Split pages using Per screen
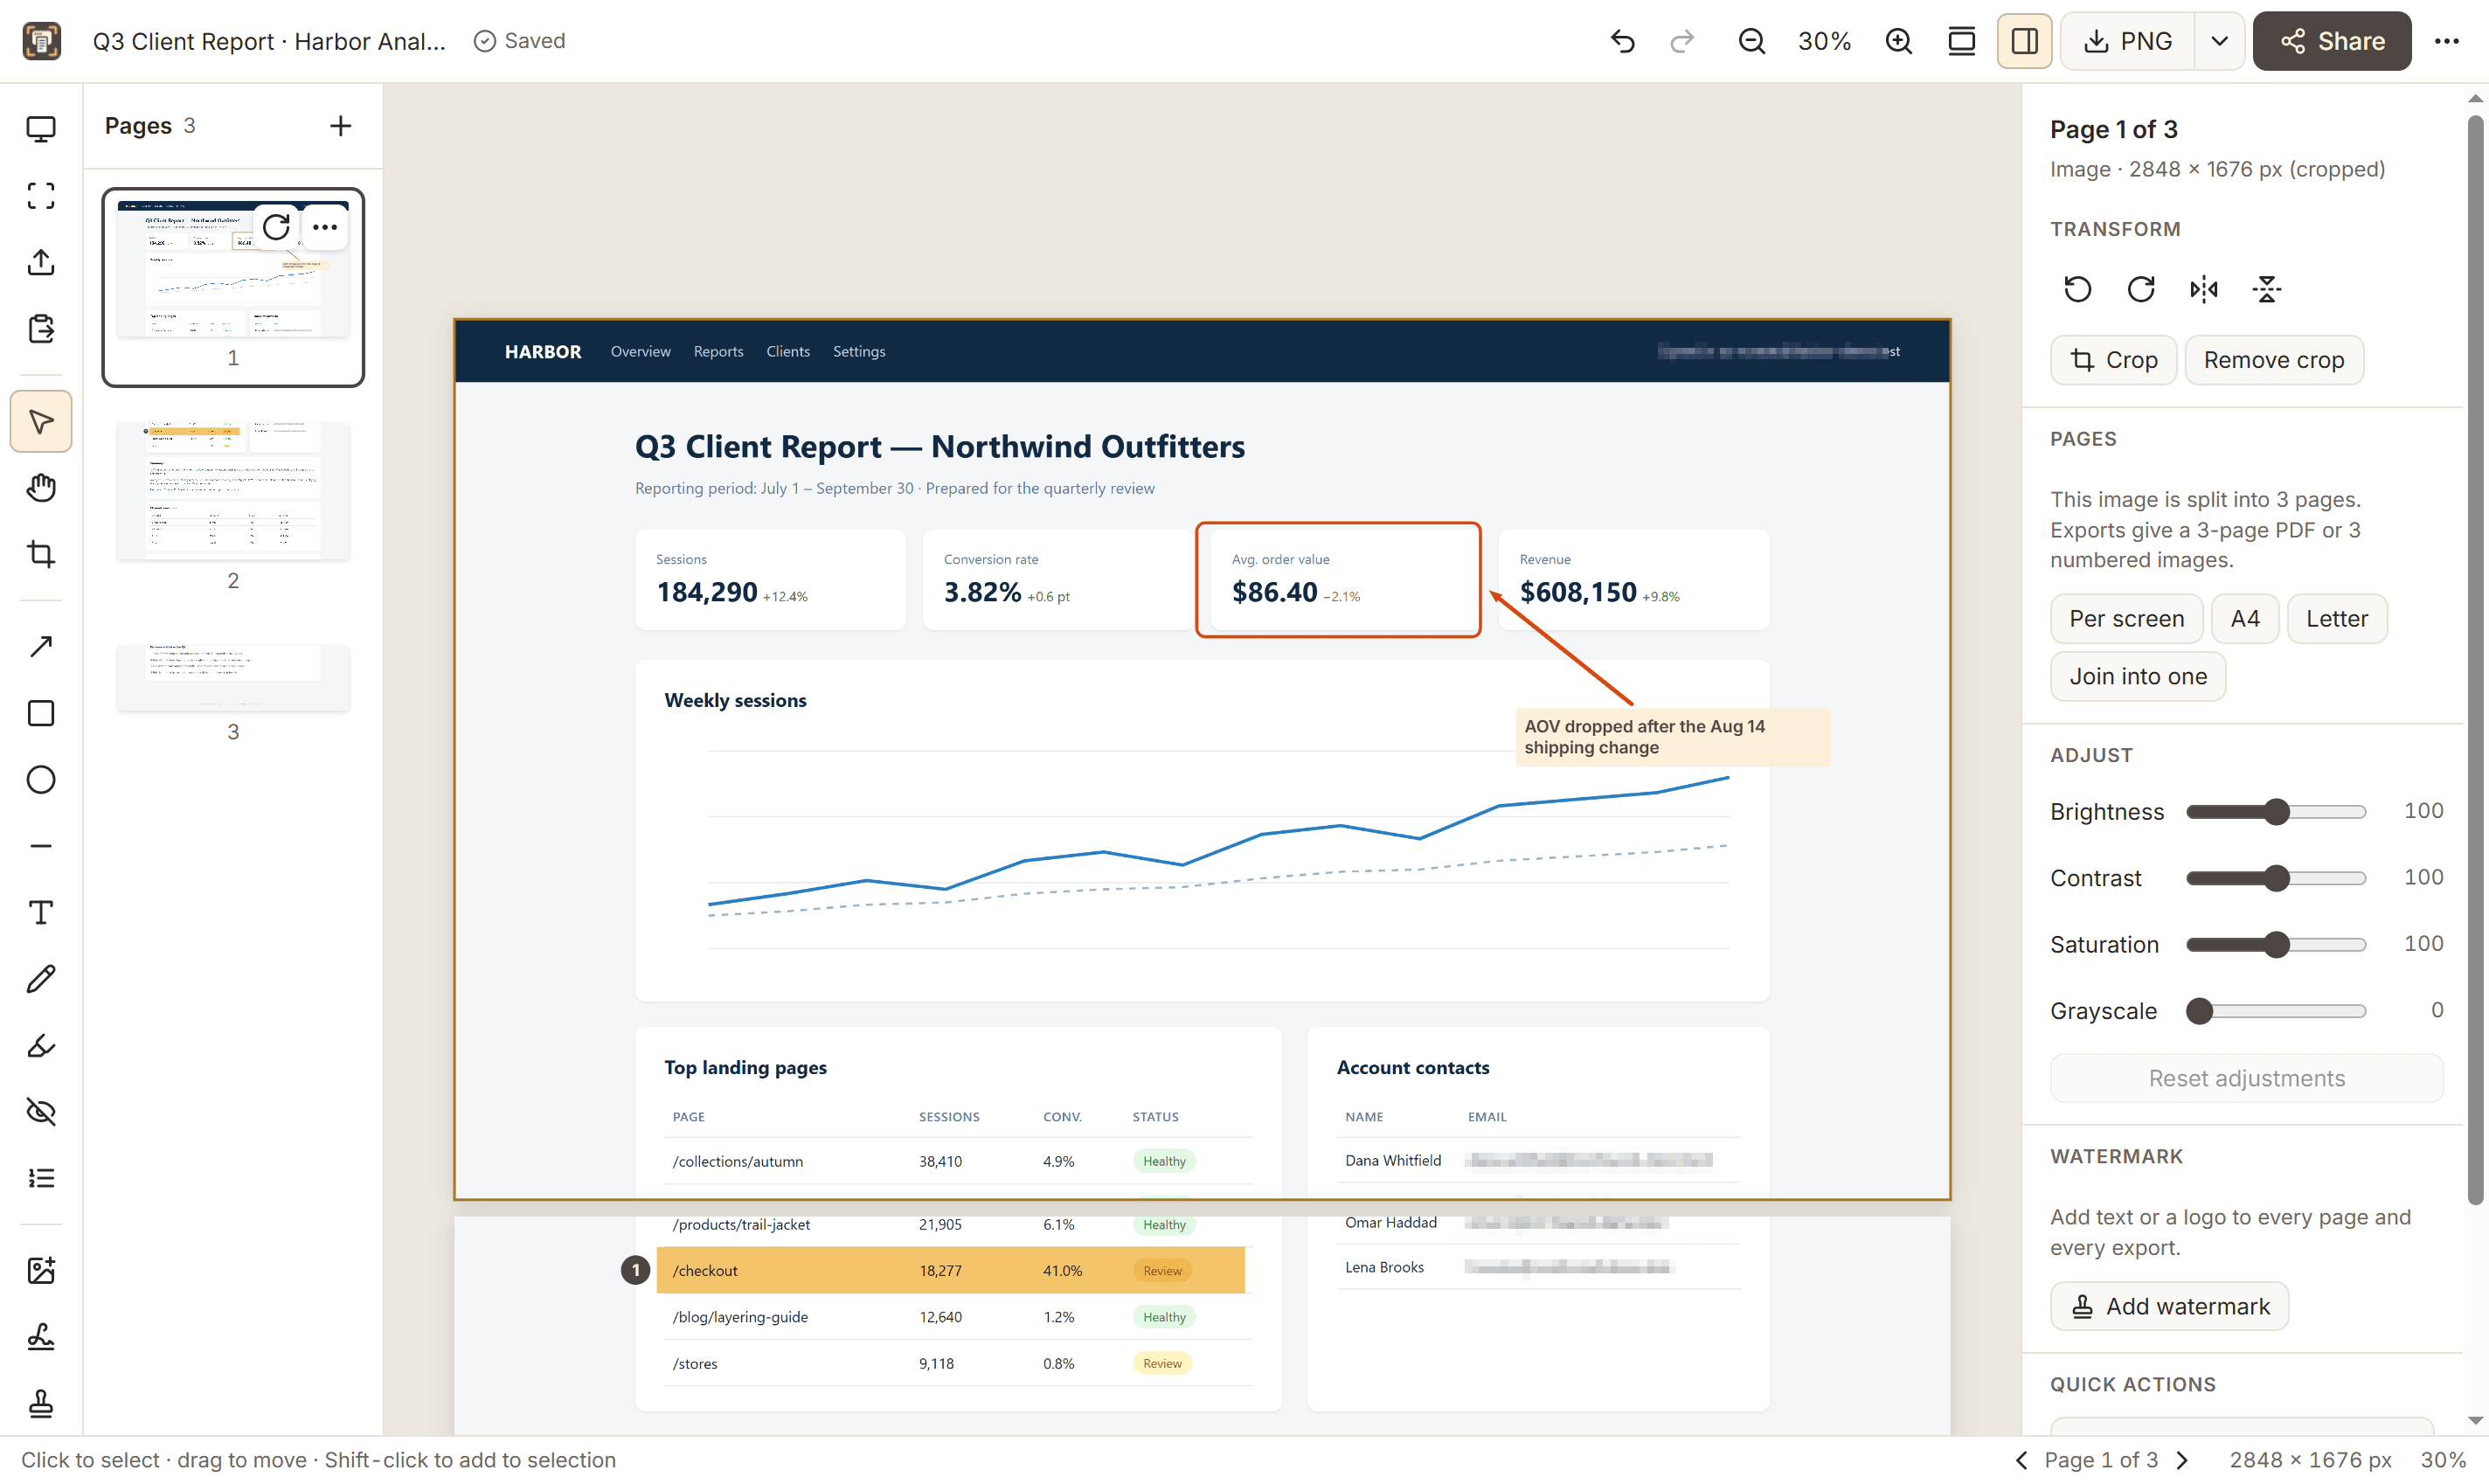Screen dimensions: 2489x1484 [x=2127, y=619]
